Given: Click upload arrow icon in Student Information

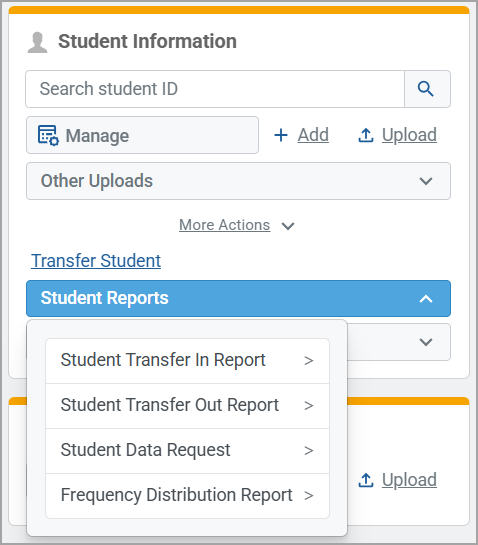Looking at the screenshot, I should (366, 135).
